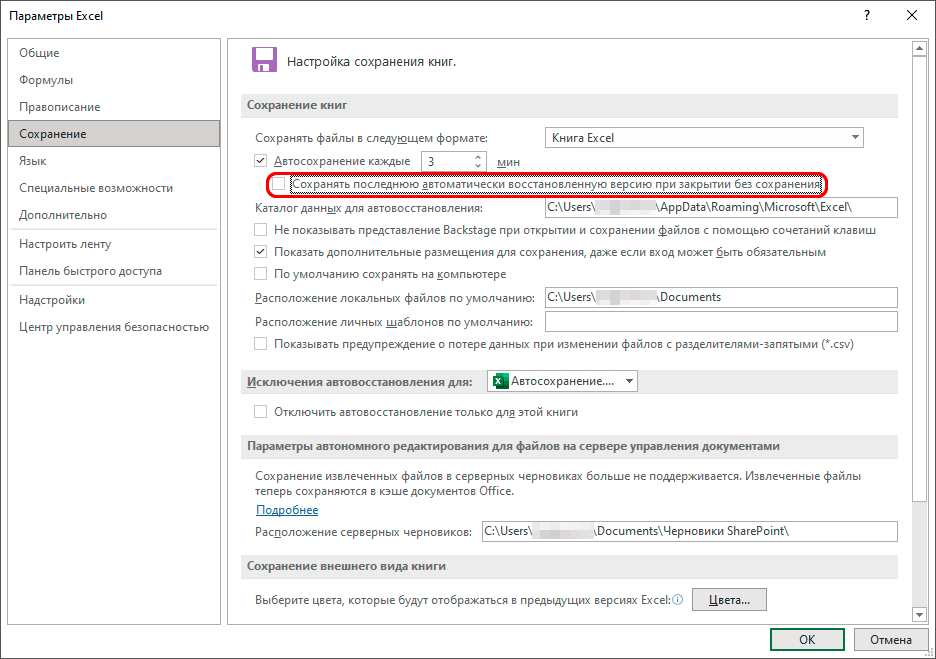Image resolution: width=936 pixels, height=659 pixels.
Task: Click the scrollbar down arrow
Action: pyautogui.click(x=919, y=614)
